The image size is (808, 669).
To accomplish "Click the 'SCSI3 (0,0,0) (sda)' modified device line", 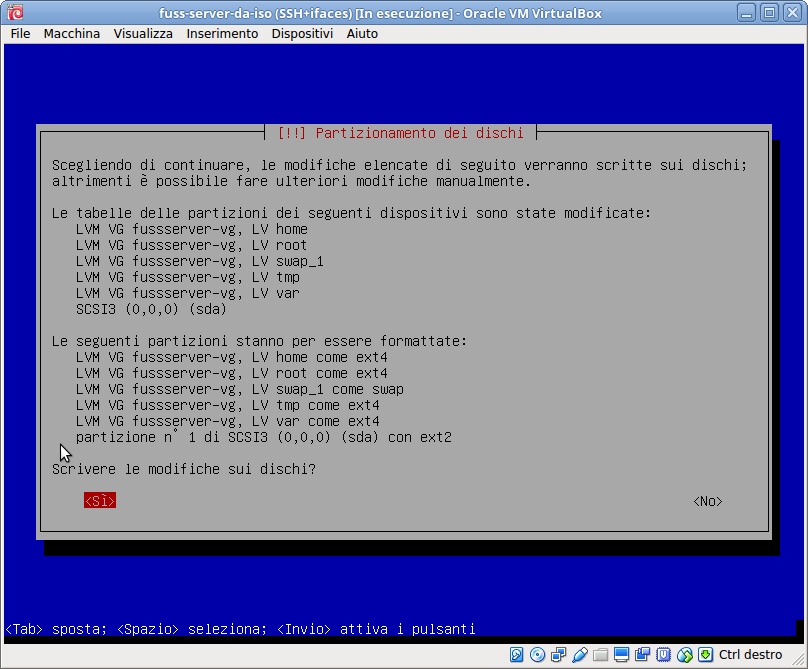I will pyautogui.click(x=151, y=309).
